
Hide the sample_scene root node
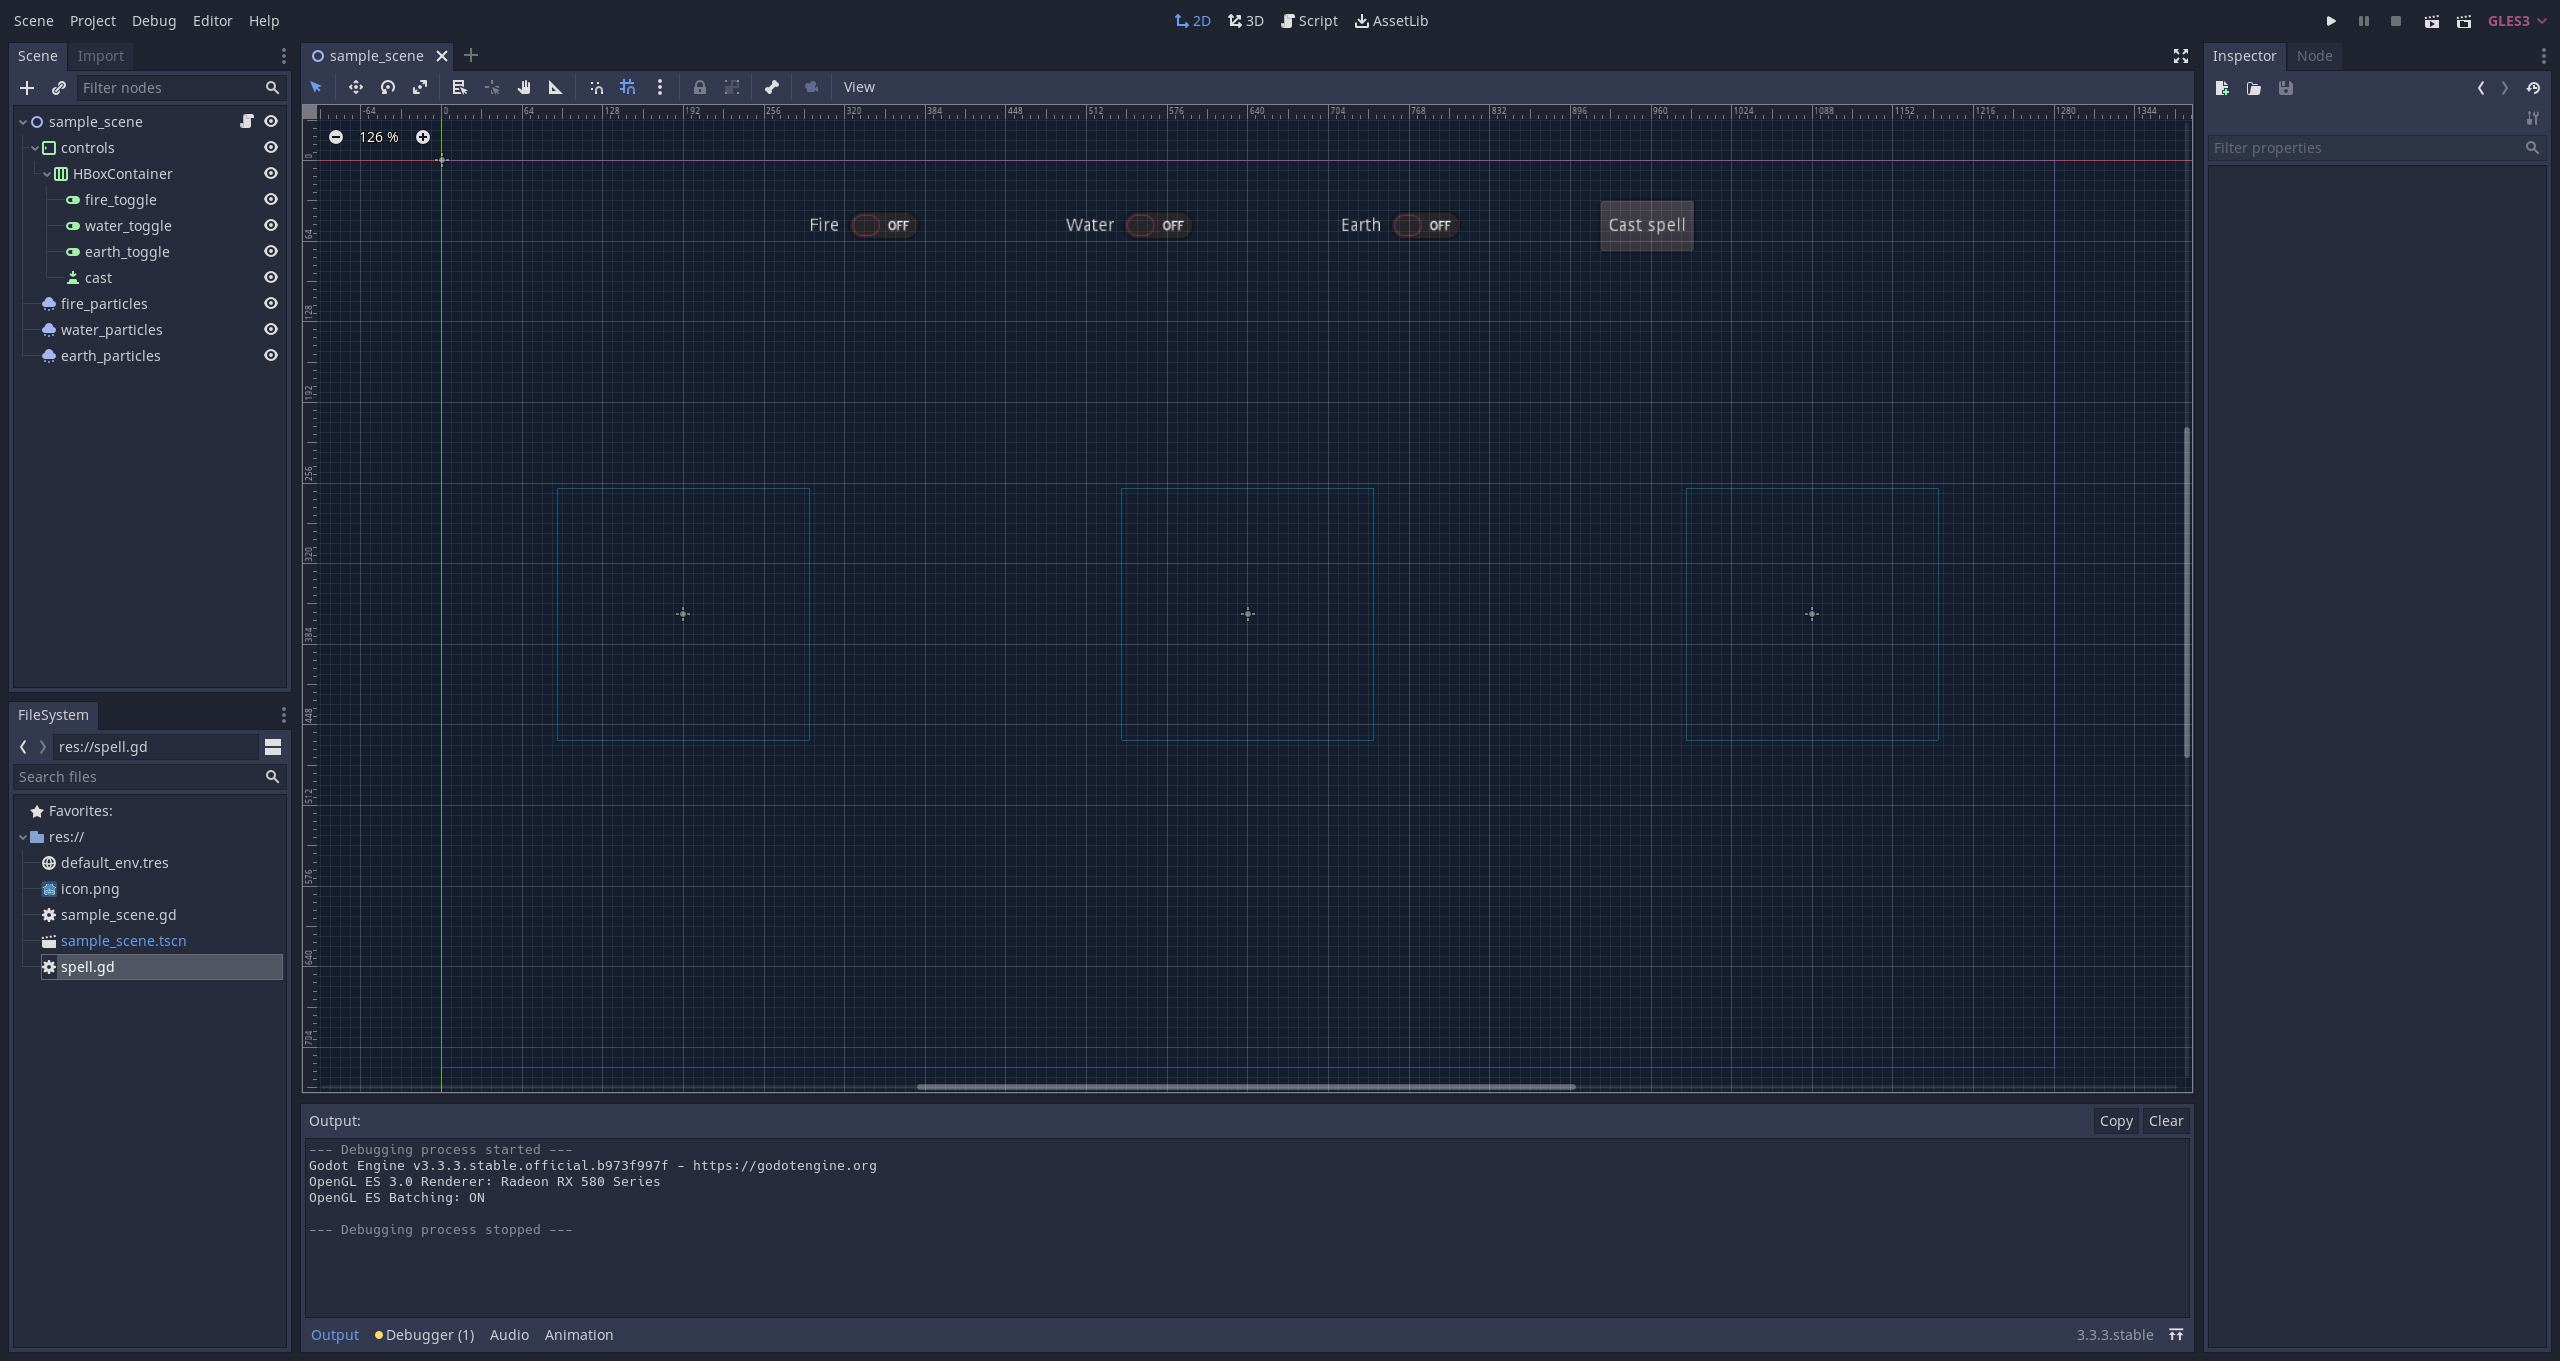tap(271, 121)
